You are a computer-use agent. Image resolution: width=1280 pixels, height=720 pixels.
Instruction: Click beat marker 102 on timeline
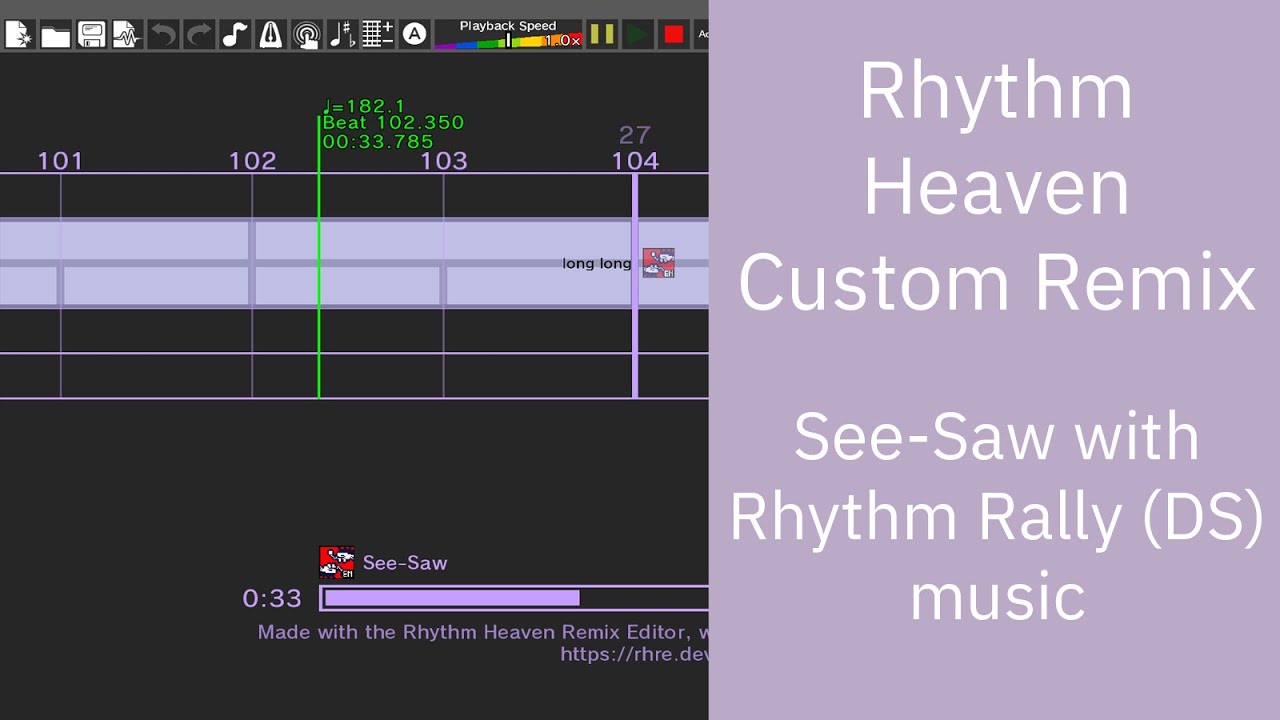252,161
